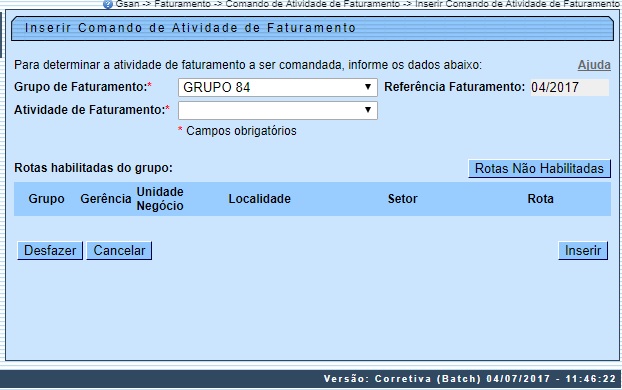
Task: Click the Inserir button
Action: click(x=583, y=251)
